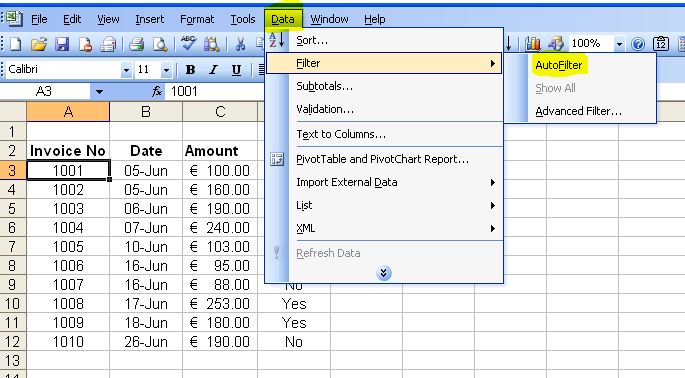Select Advanced Filter... option
The height and width of the screenshot is (378, 685).
[578, 111]
